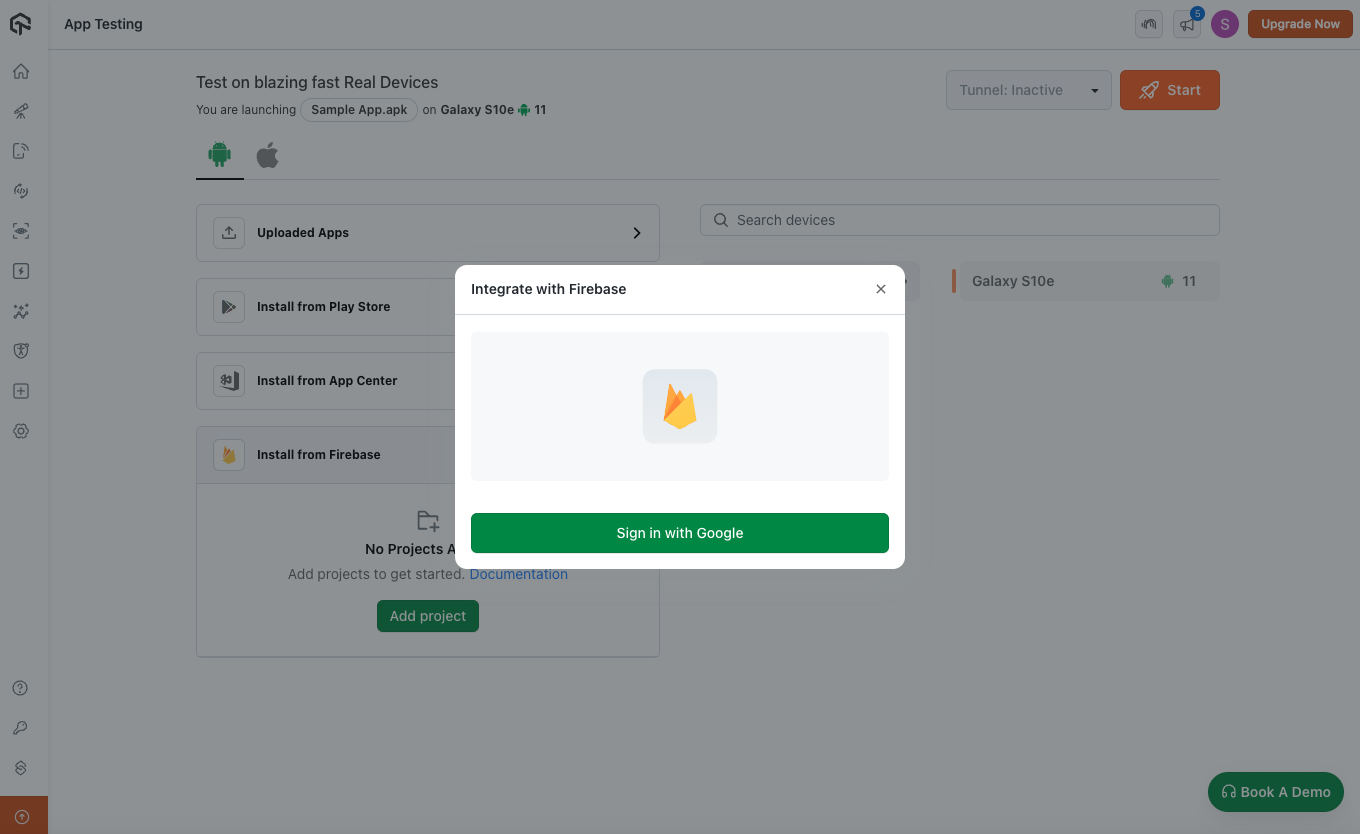Switch to the Apple iOS tab

coord(267,155)
